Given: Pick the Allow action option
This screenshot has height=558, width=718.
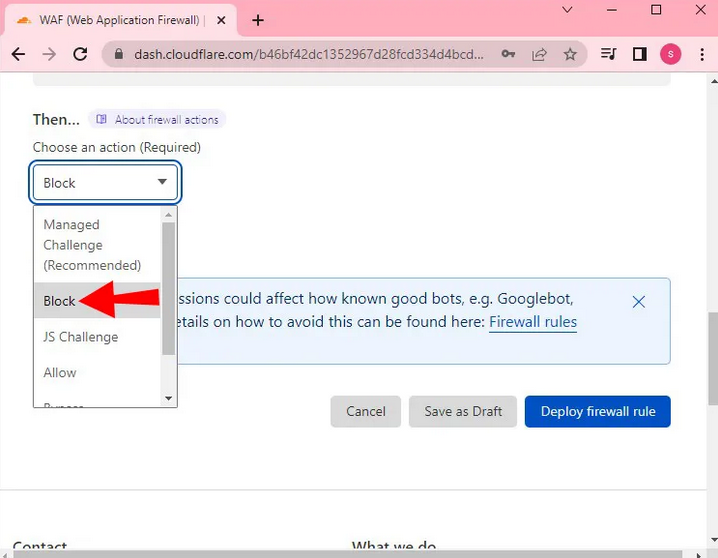Looking at the screenshot, I should (60, 372).
